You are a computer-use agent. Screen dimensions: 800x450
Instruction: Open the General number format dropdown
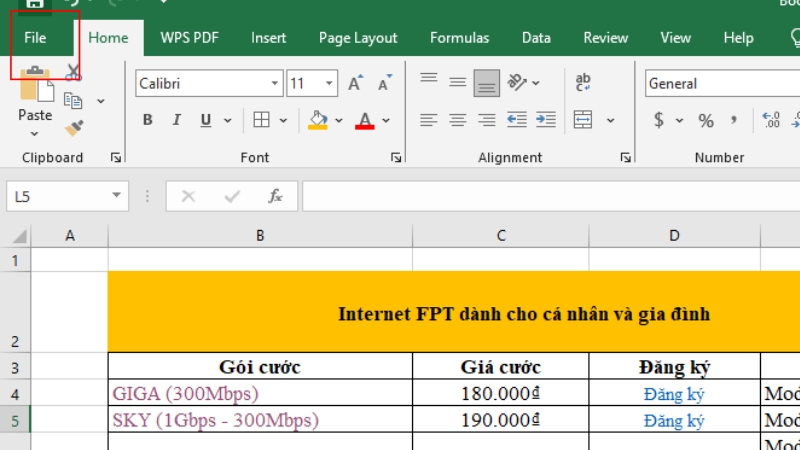tap(720, 84)
